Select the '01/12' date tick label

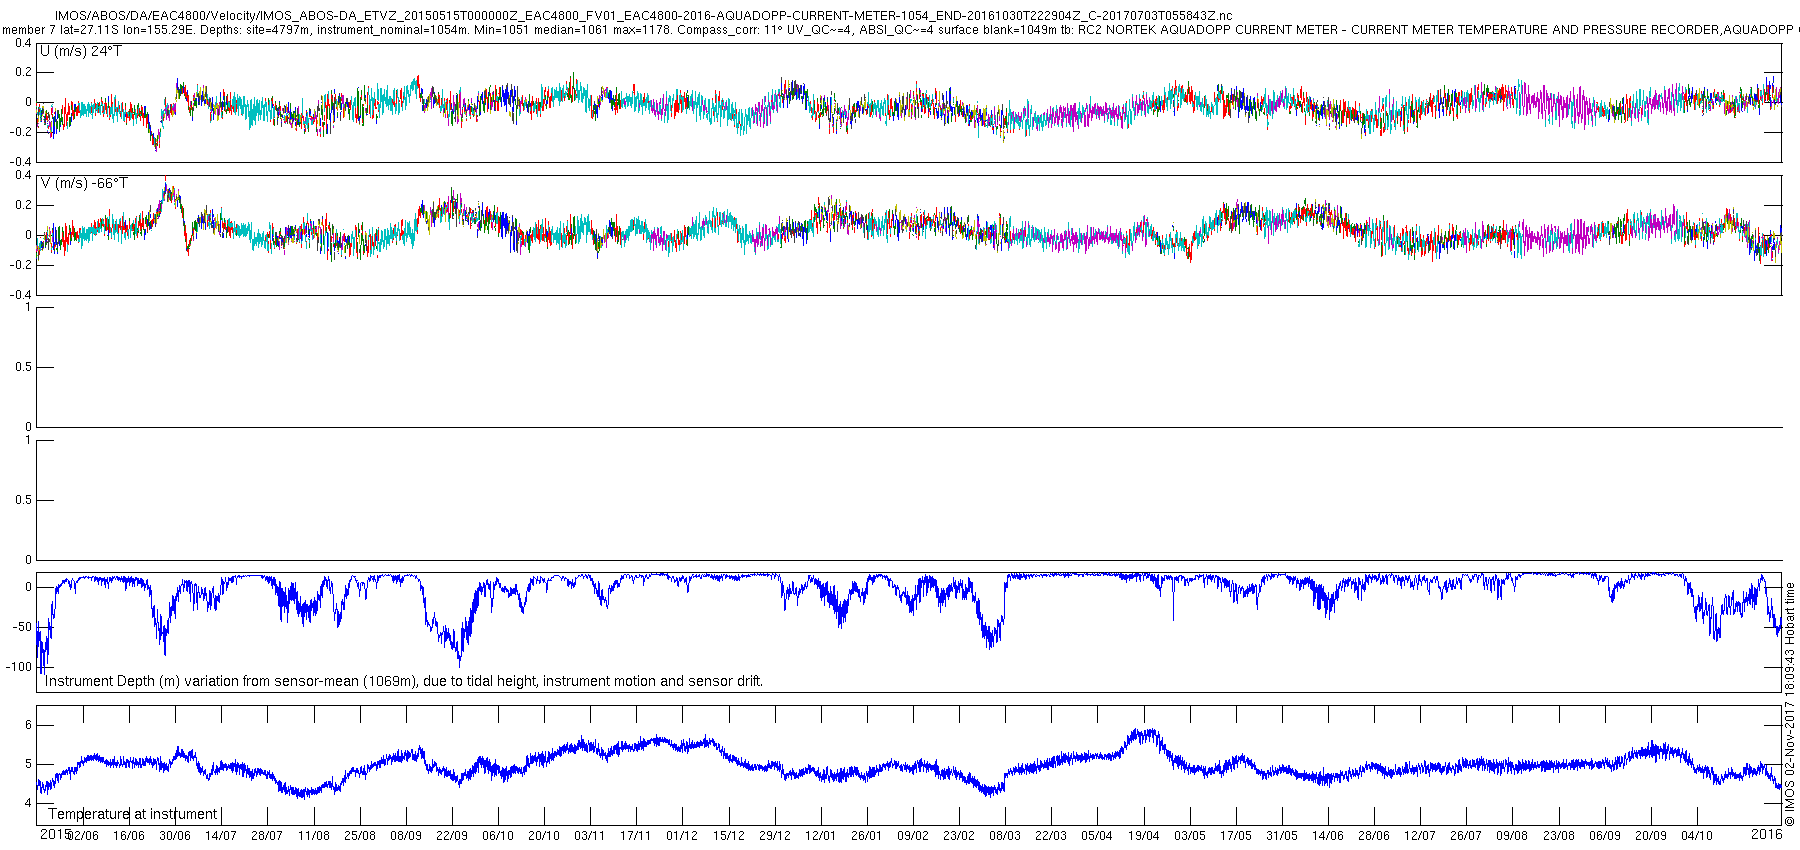(682, 836)
